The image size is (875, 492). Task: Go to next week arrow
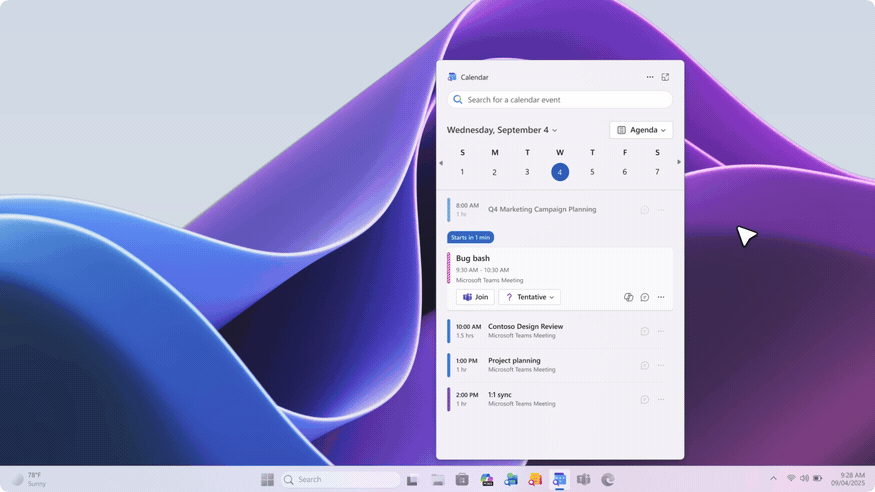679,162
